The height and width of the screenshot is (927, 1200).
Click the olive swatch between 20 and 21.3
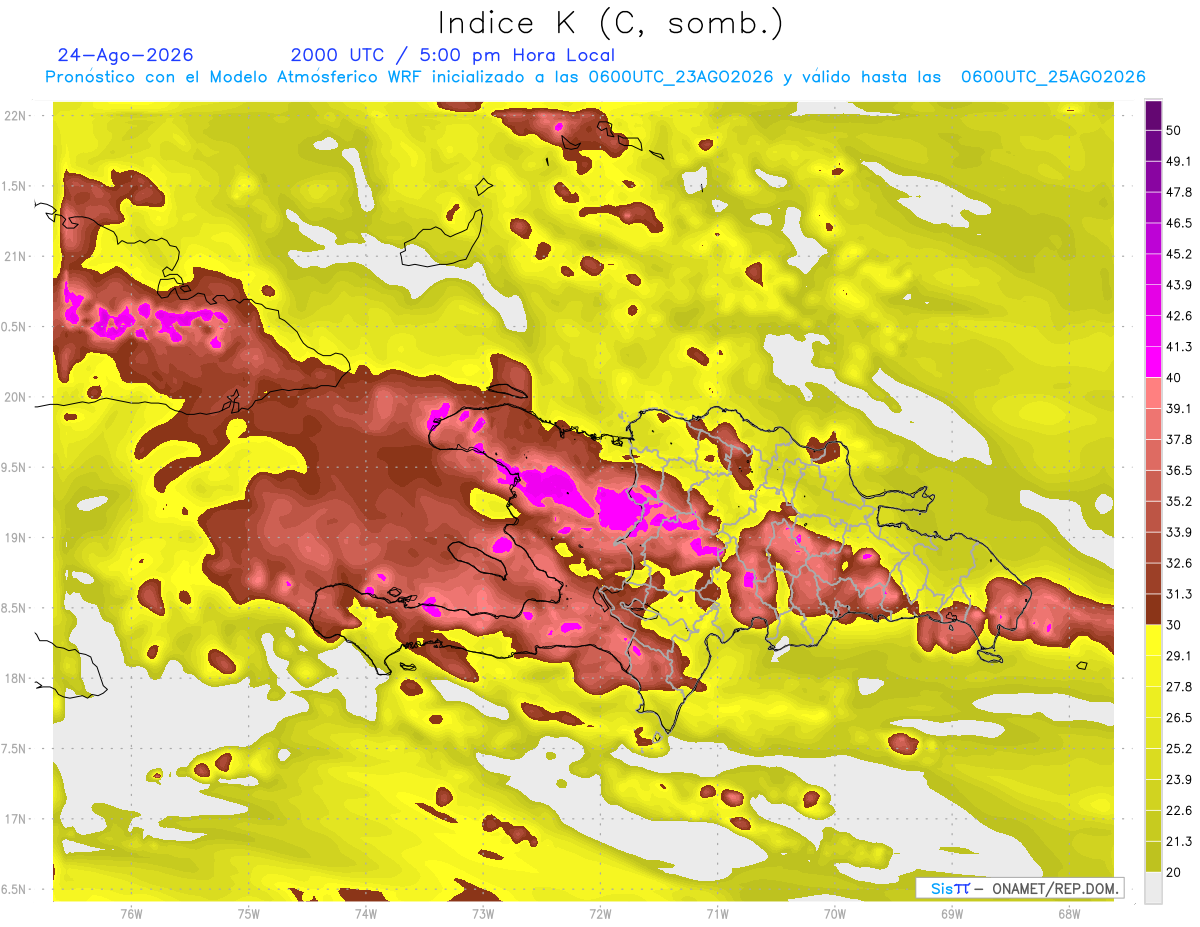pyautogui.click(x=1153, y=857)
